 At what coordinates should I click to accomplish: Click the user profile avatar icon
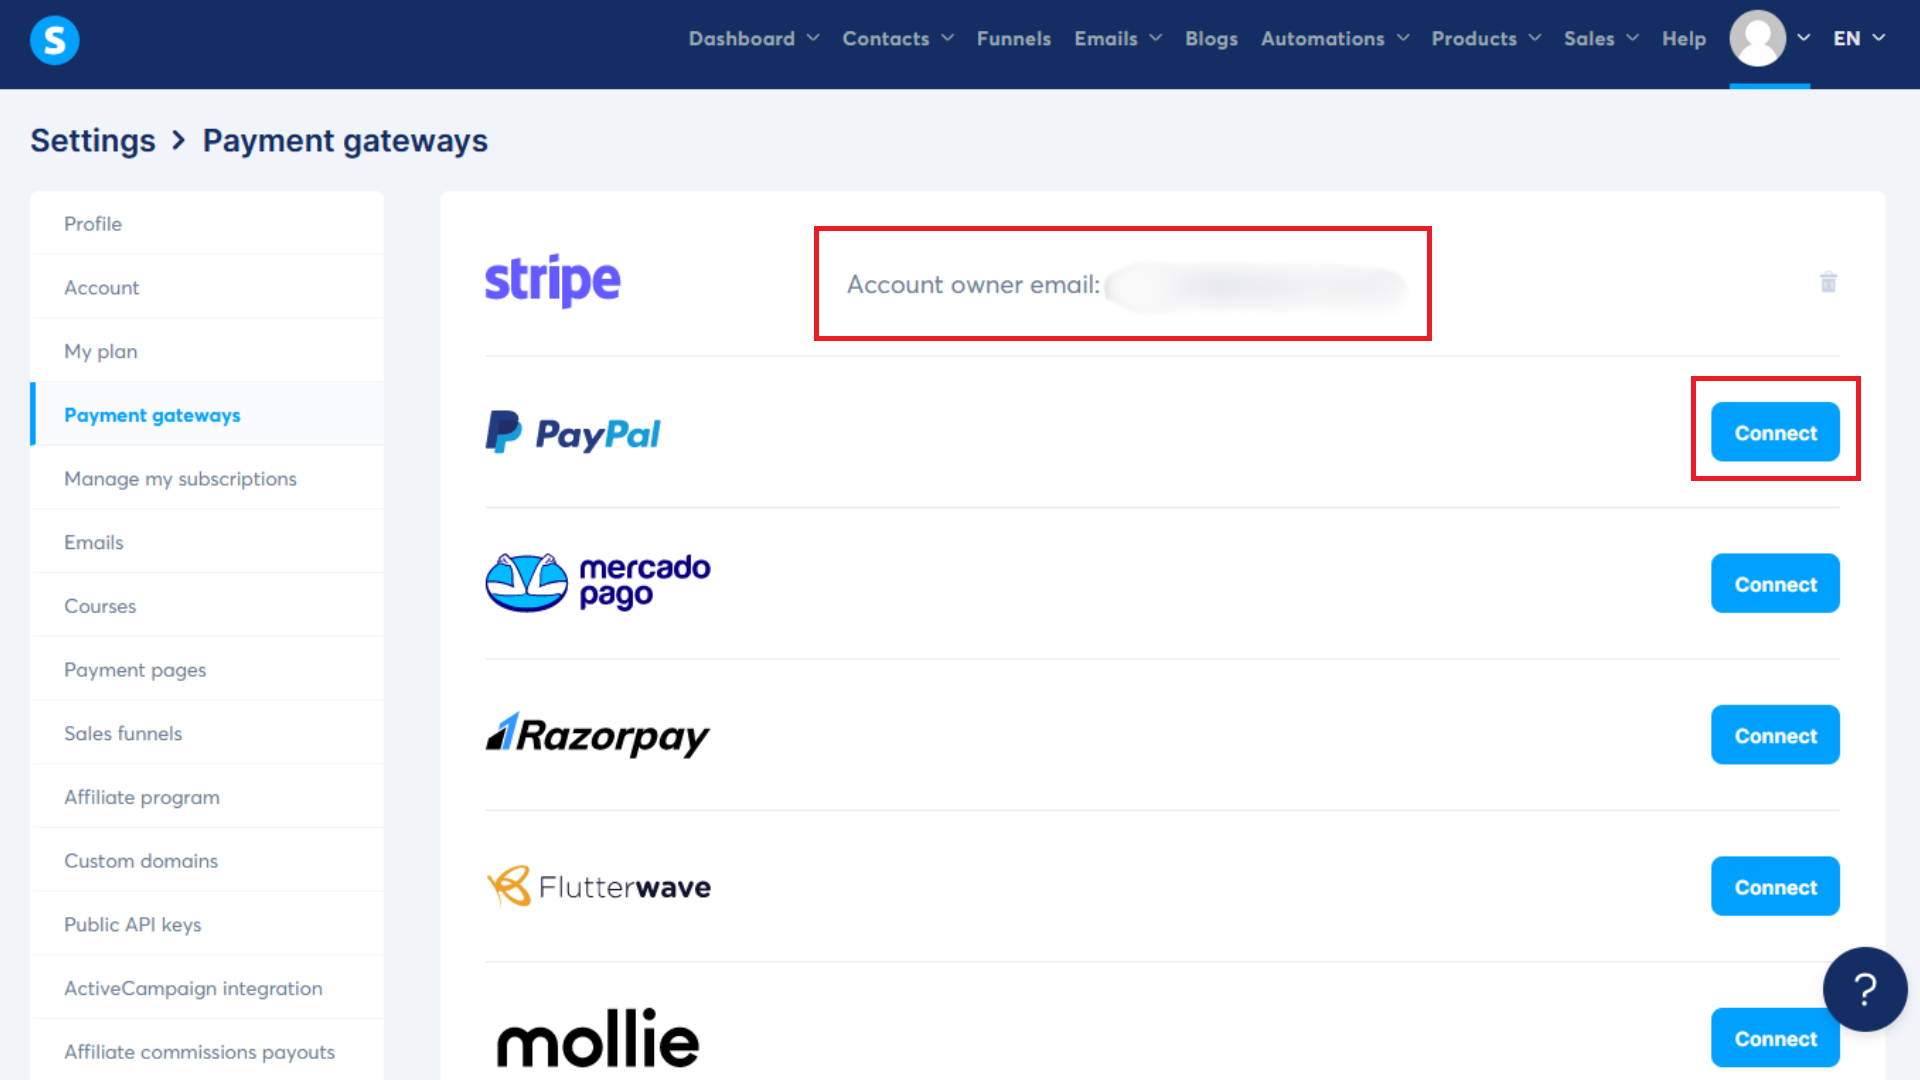point(1758,37)
